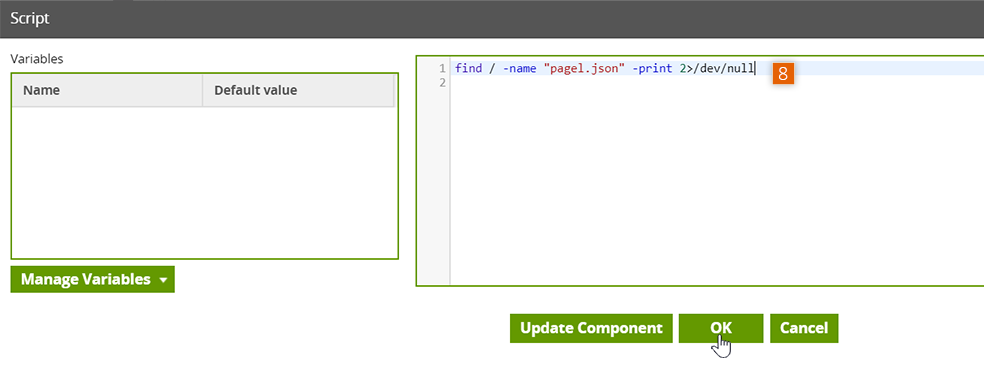This screenshot has width=984, height=377.
Task: Click the "pagel.json" string in script
Action: [x=584, y=68]
